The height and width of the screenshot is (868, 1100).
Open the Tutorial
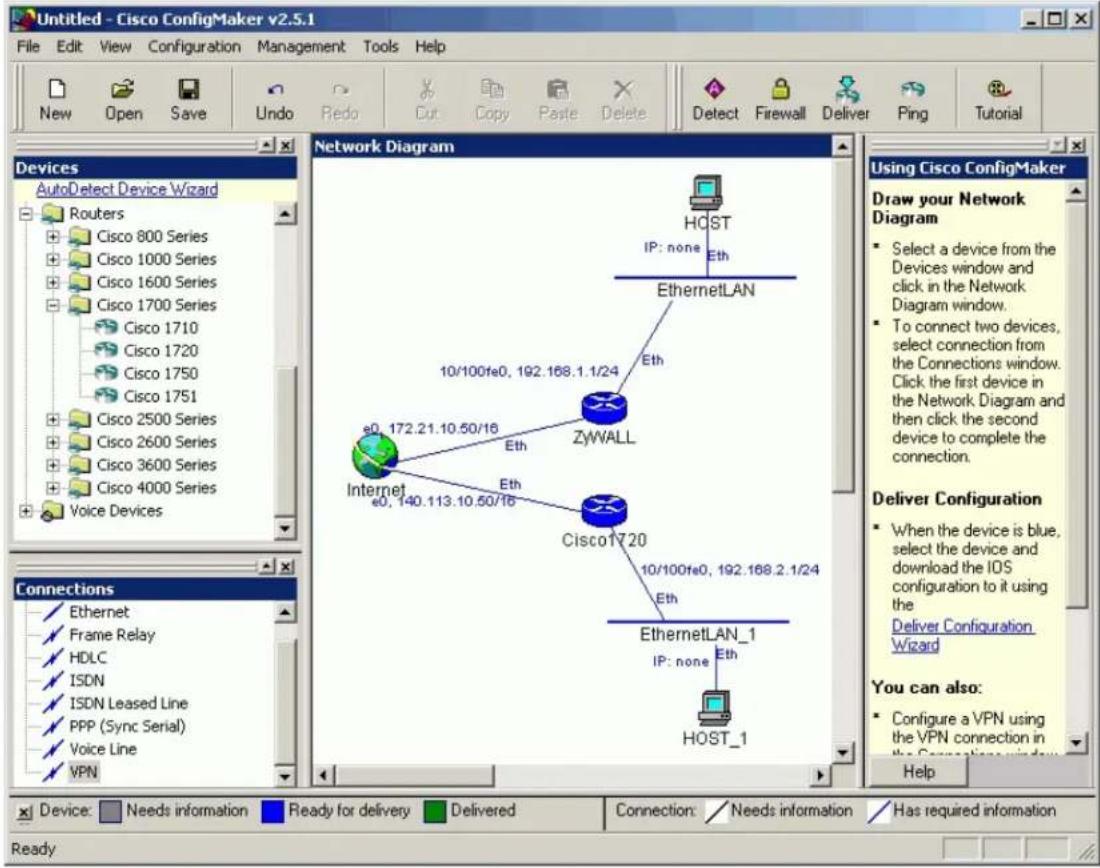(x=998, y=98)
